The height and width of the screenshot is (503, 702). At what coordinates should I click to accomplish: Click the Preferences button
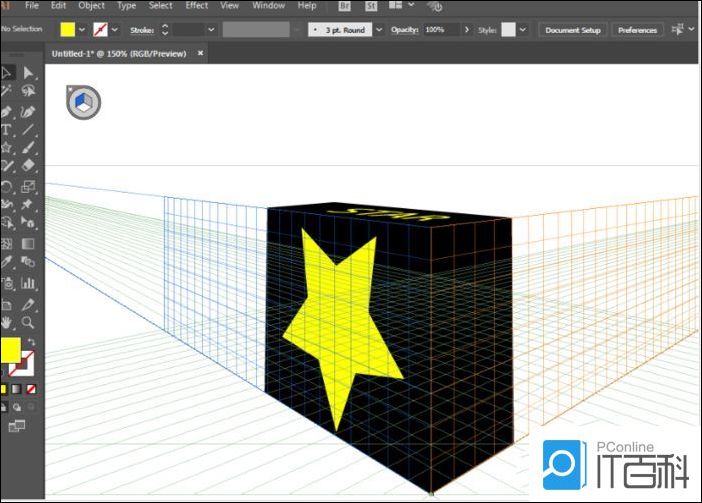tap(637, 30)
